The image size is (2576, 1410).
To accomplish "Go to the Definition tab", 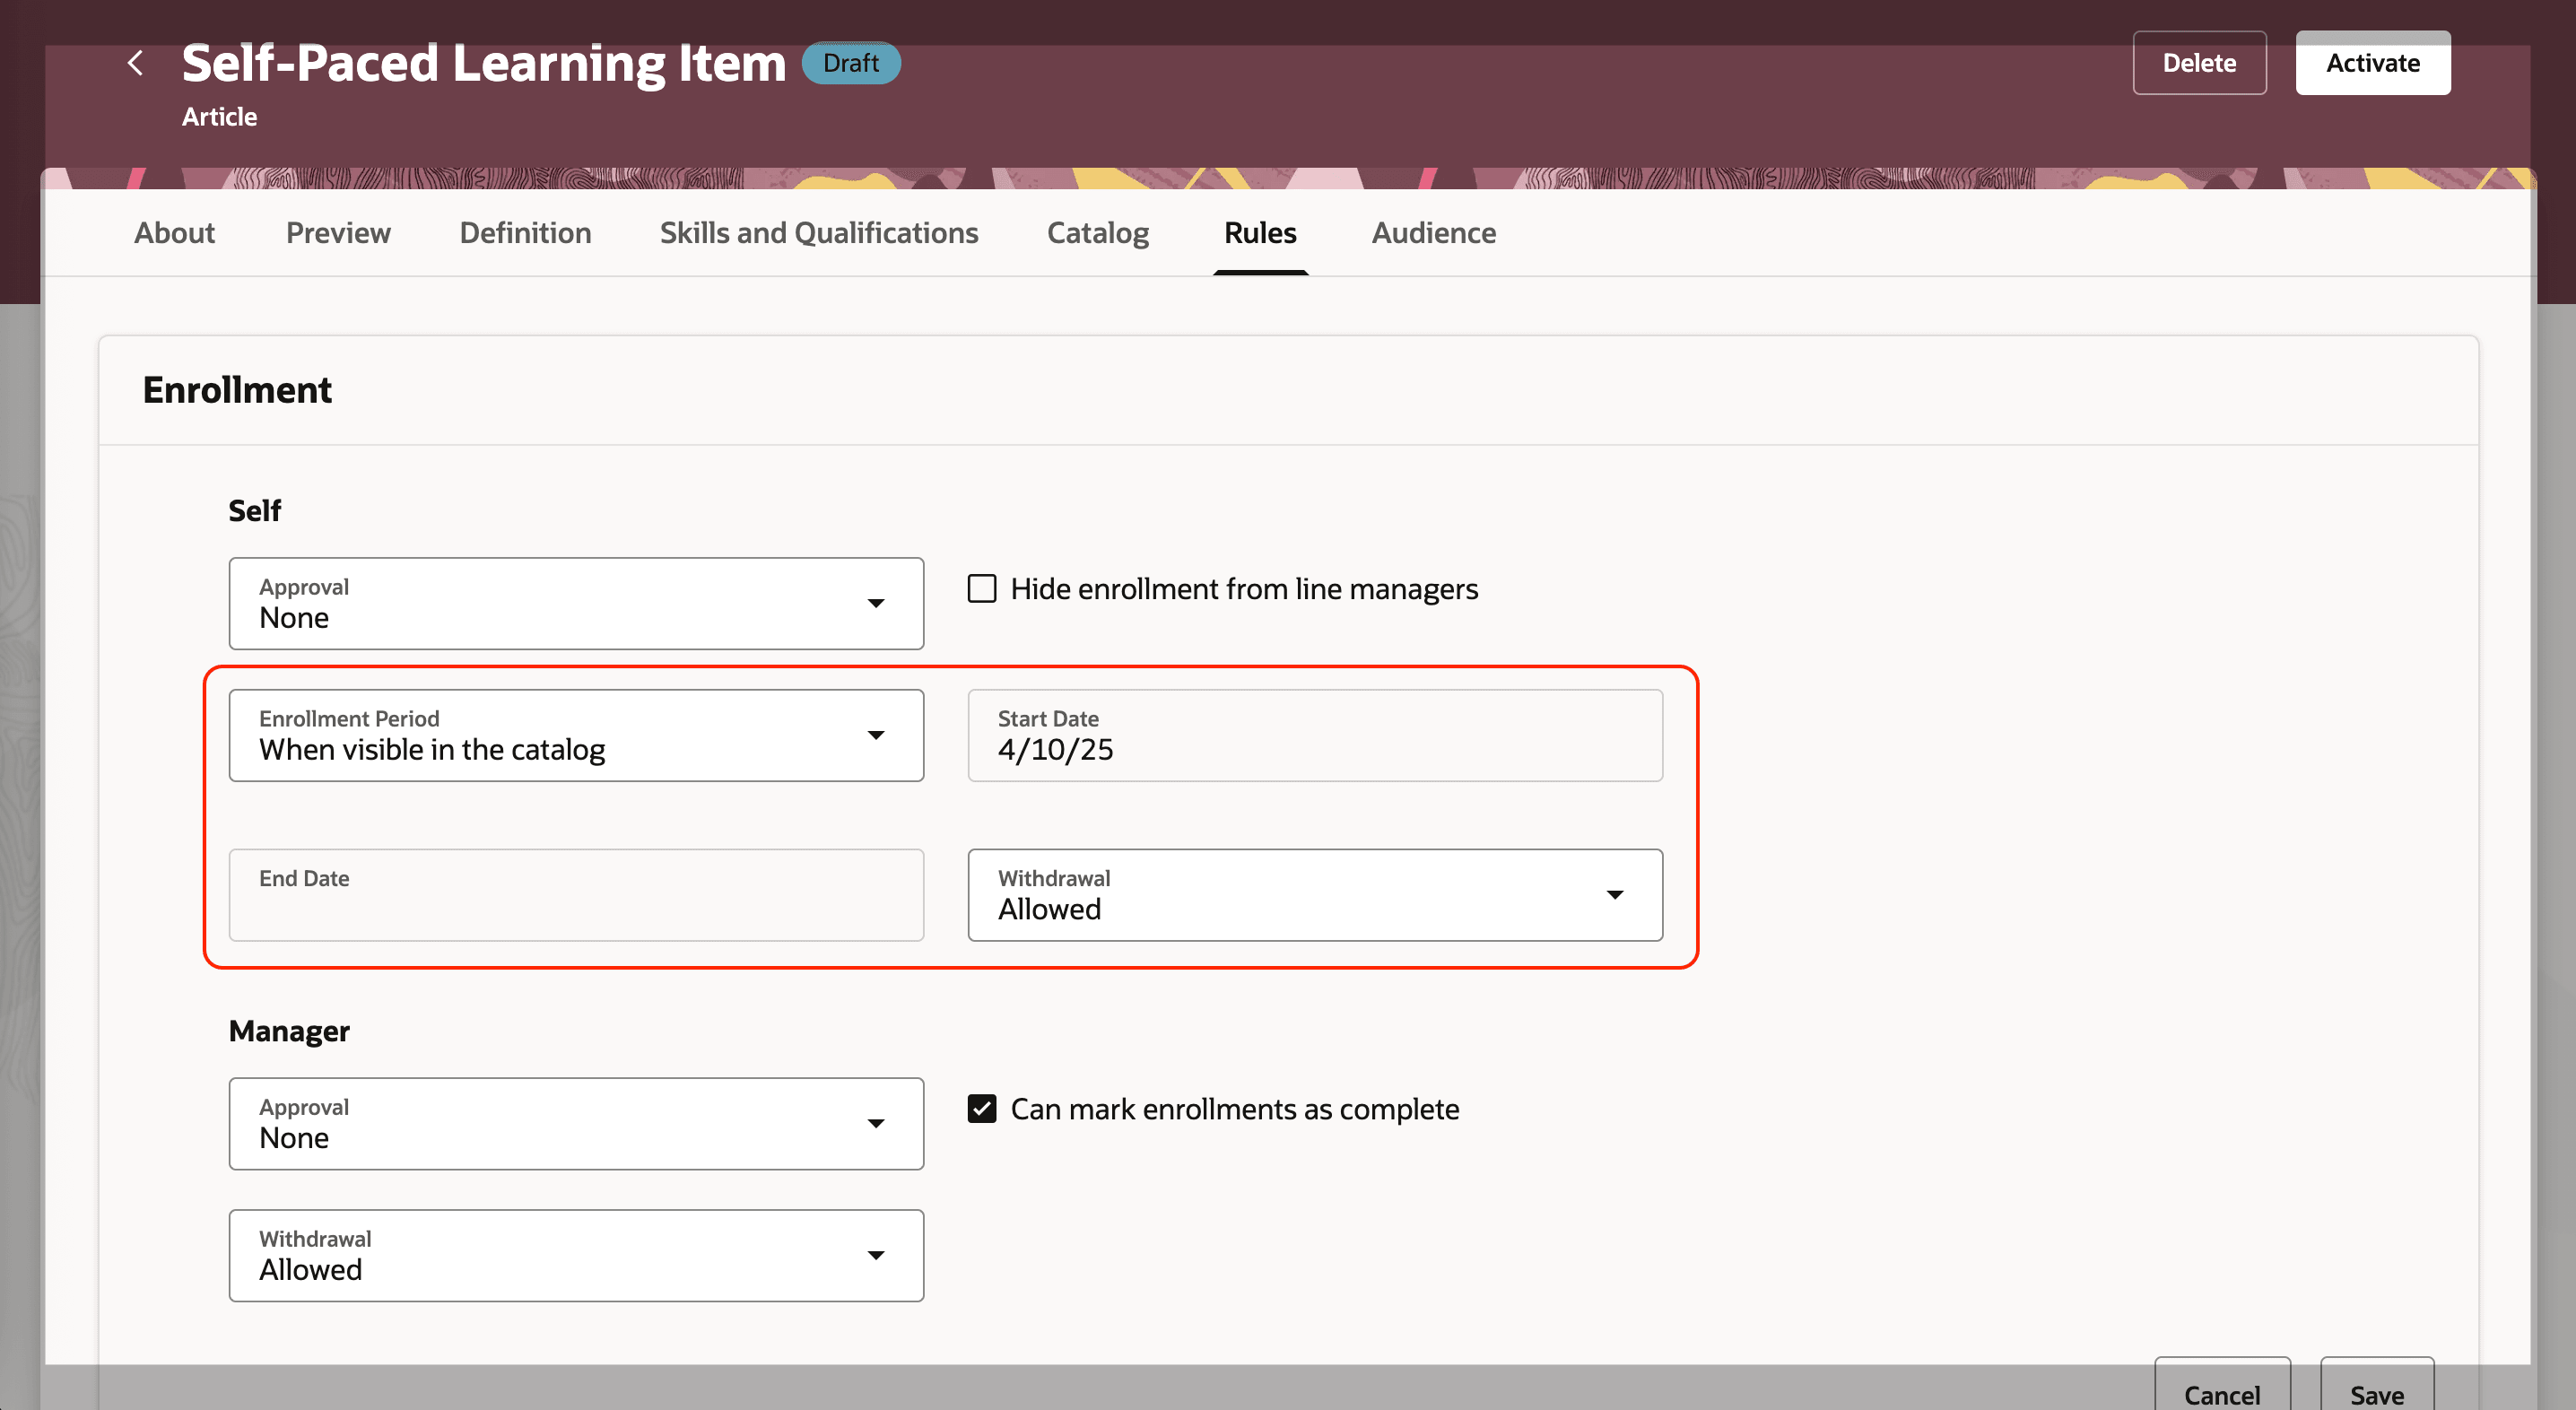I will (x=525, y=233).
